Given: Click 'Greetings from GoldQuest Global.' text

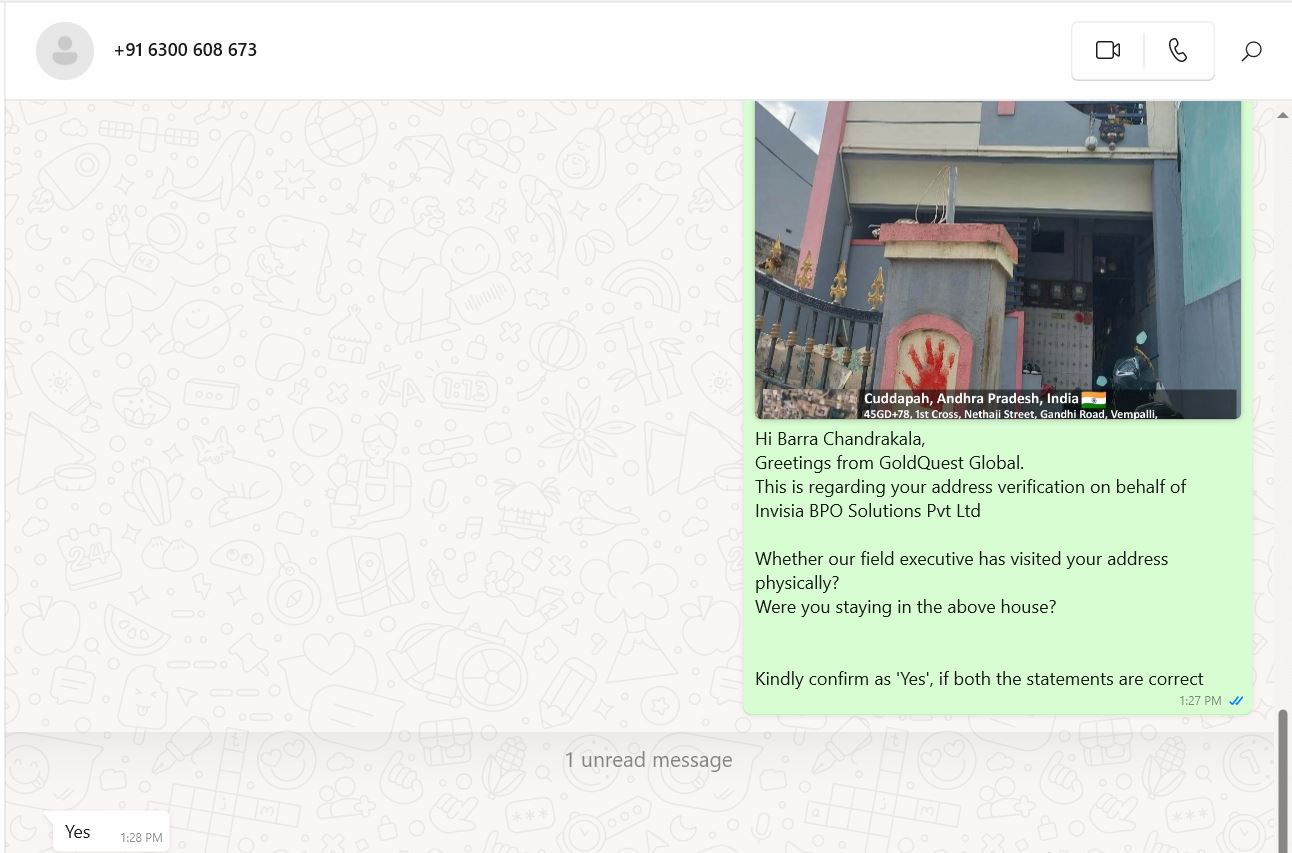Looking at the screenshot, I should [889, 463].
